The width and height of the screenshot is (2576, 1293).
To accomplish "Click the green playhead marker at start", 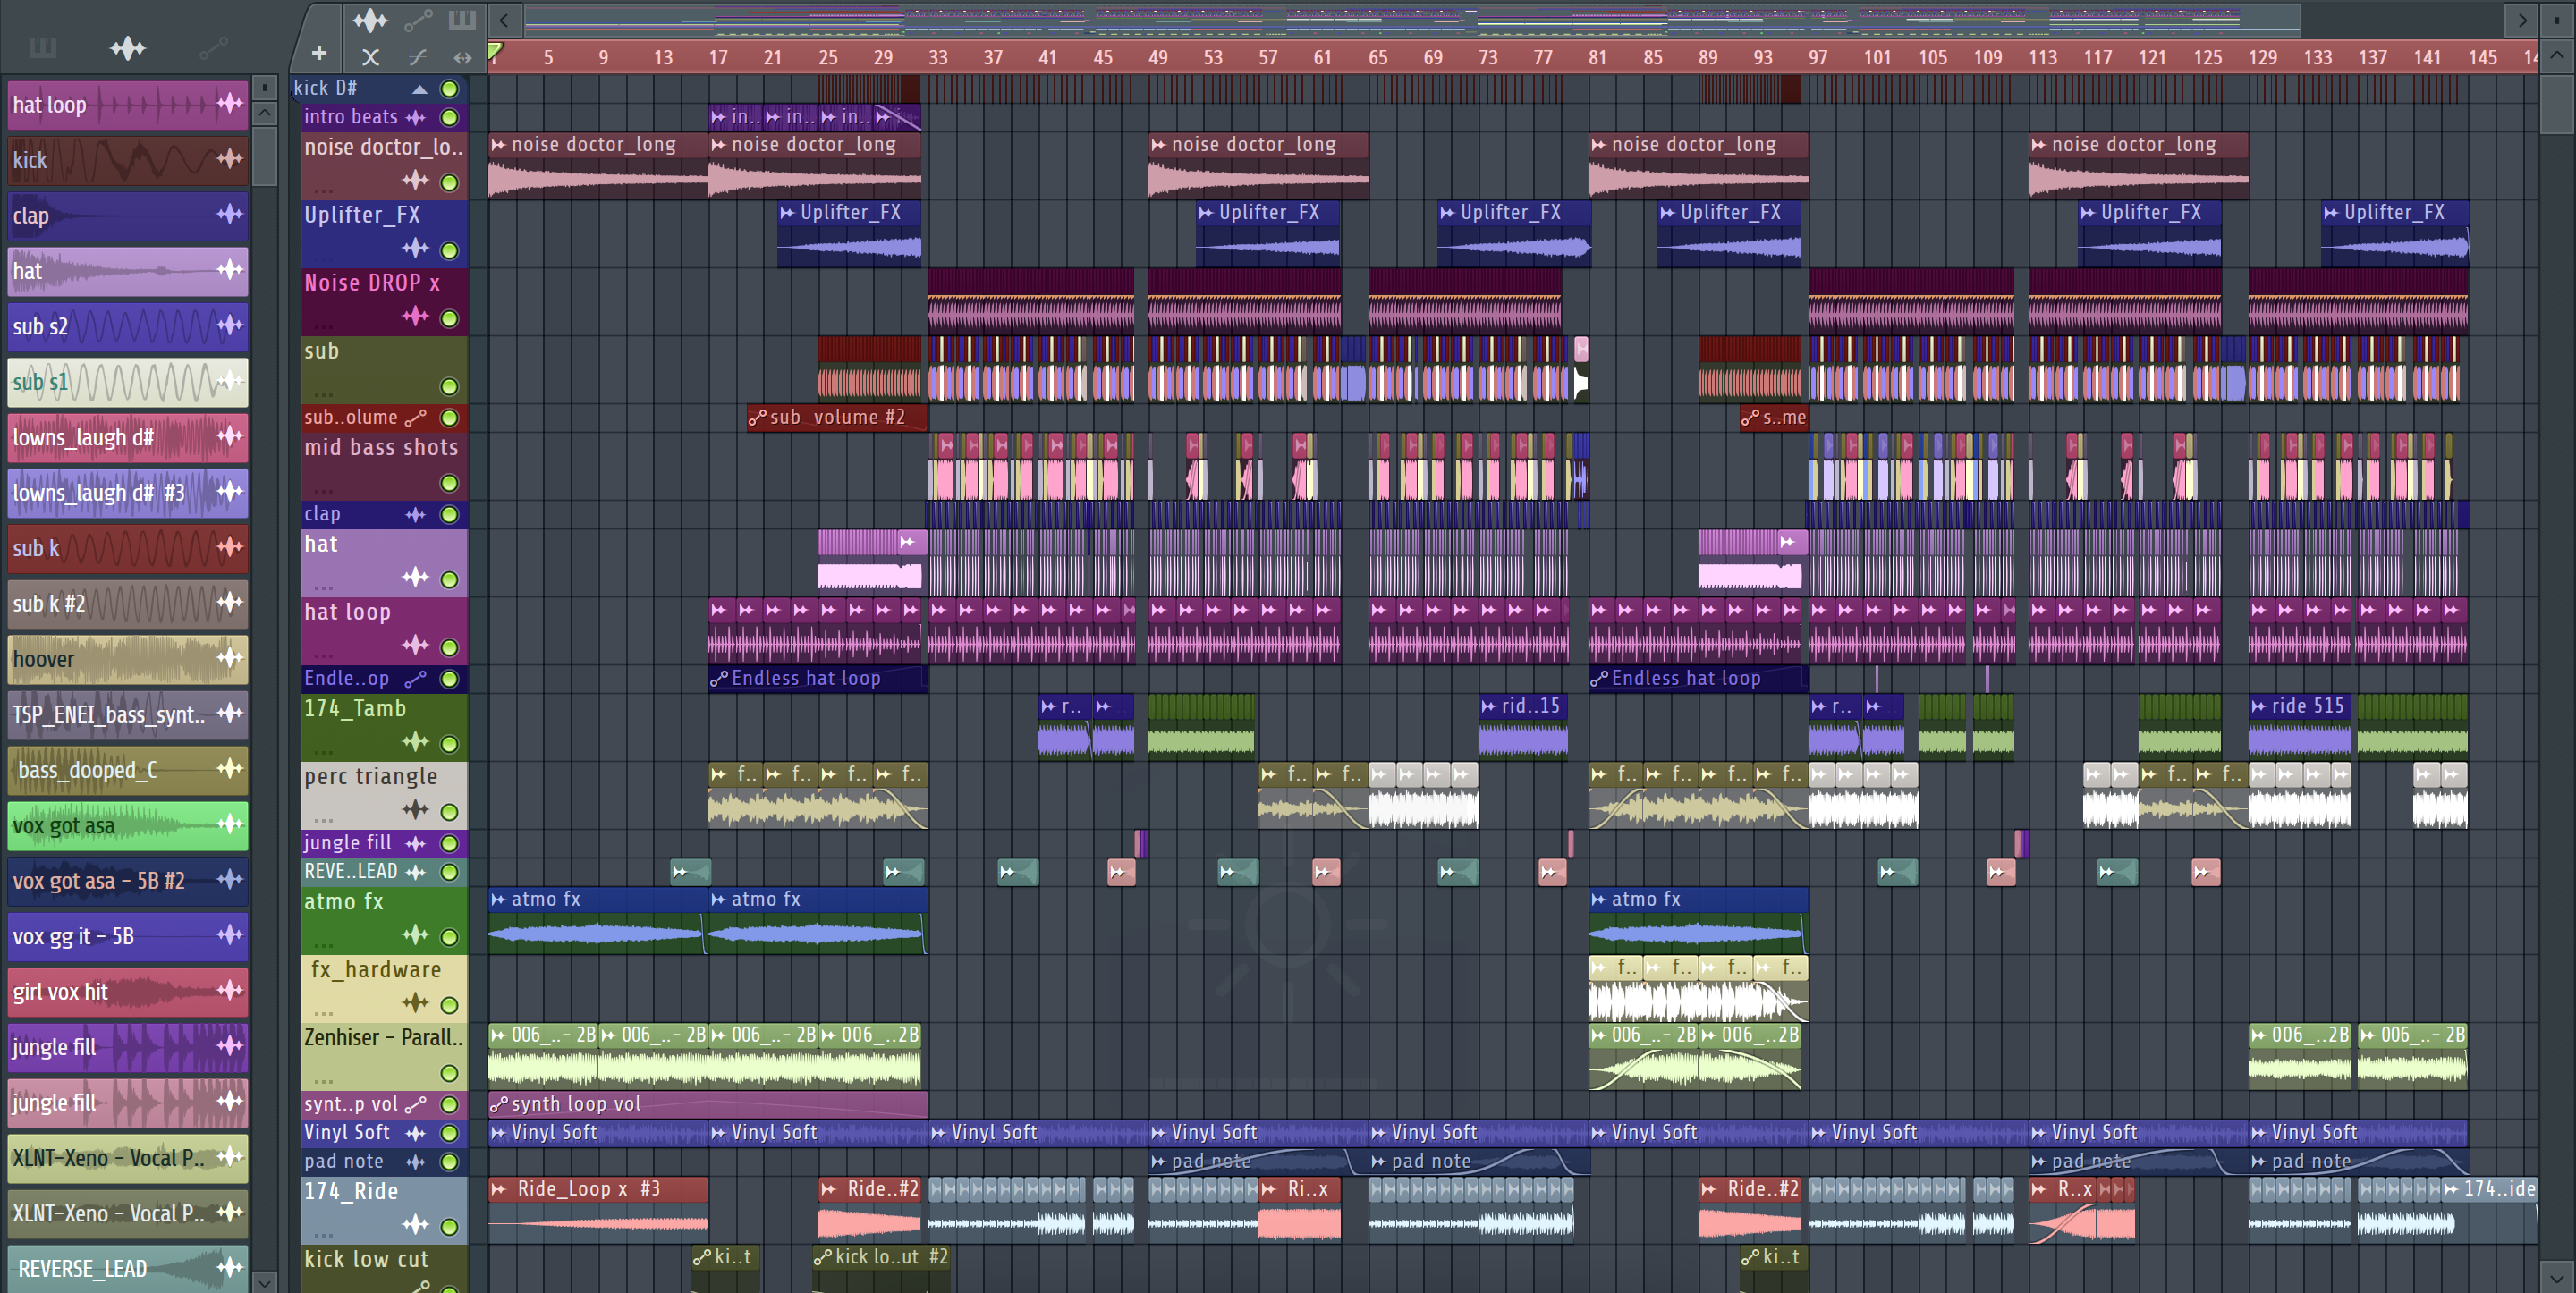I will [495, 51].
